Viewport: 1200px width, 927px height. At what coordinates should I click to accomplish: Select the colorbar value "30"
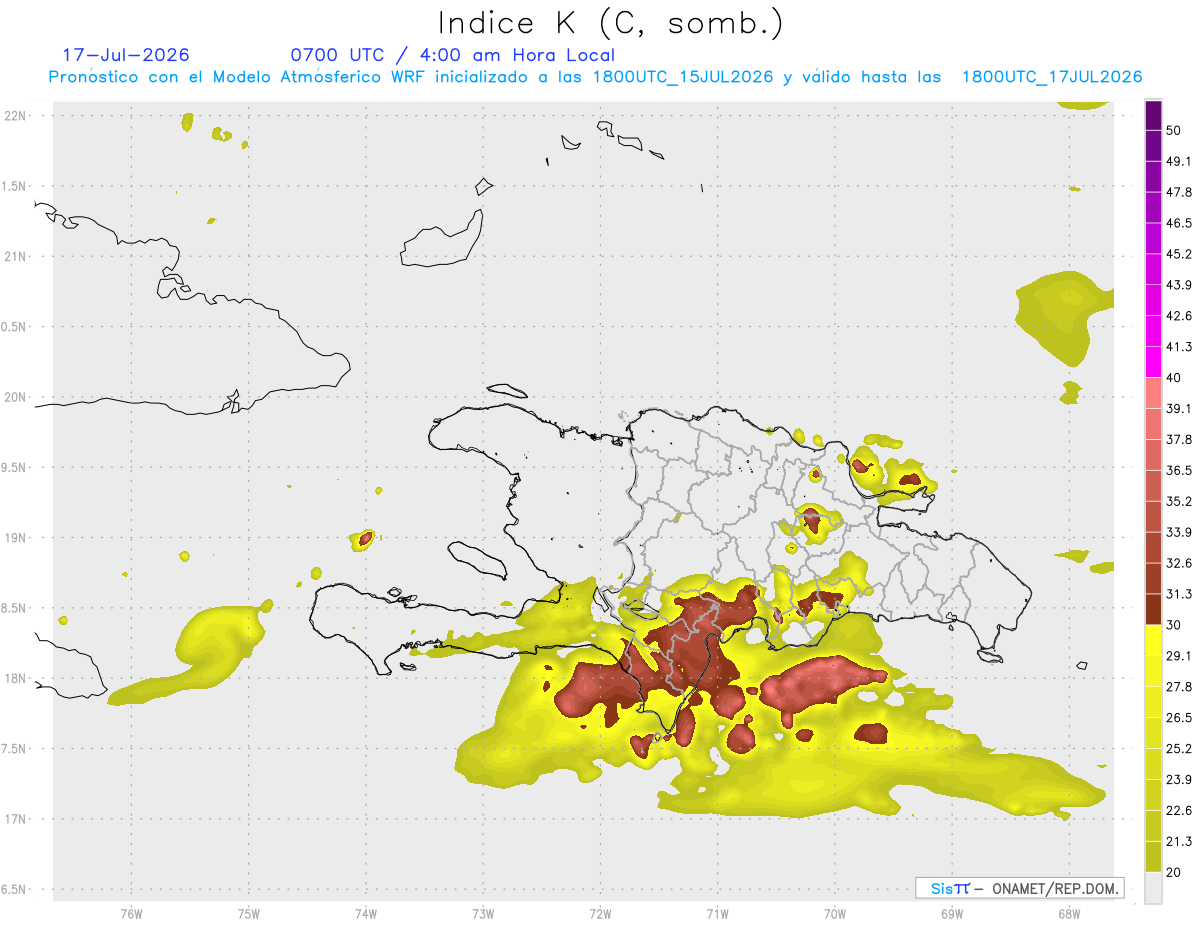1174,626
